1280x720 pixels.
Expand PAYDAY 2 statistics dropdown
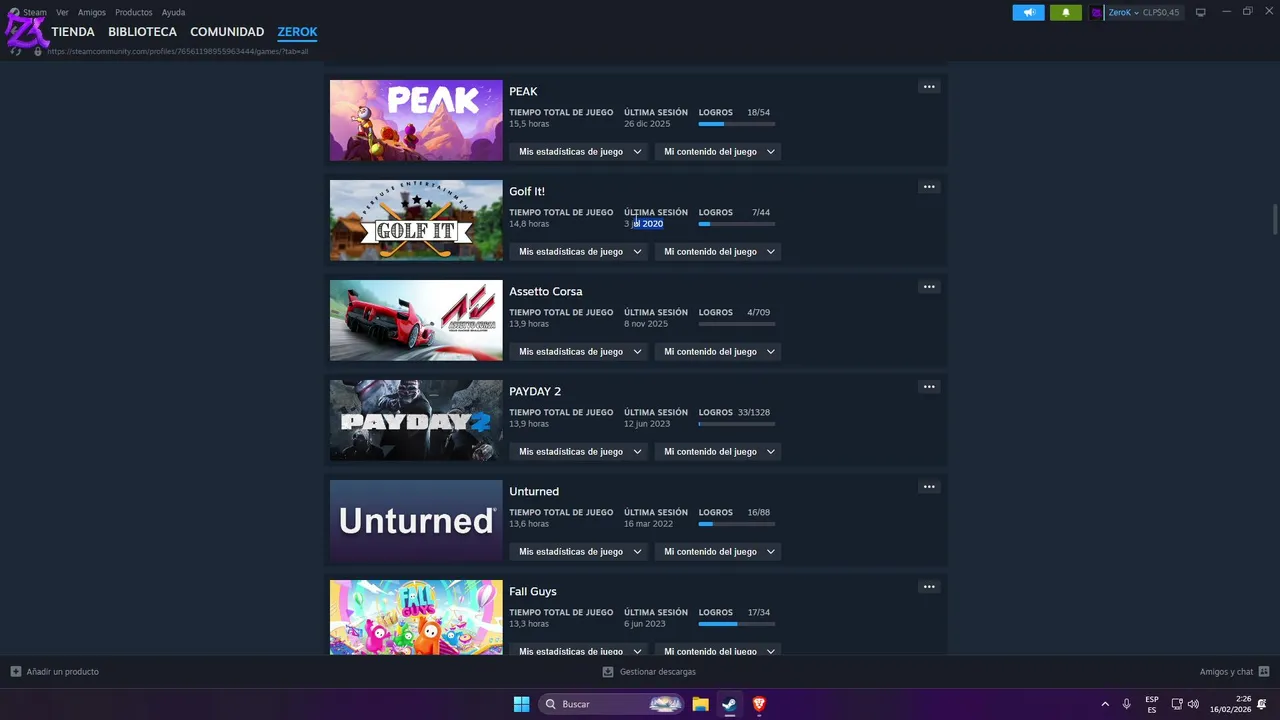[x=580, y=452]
